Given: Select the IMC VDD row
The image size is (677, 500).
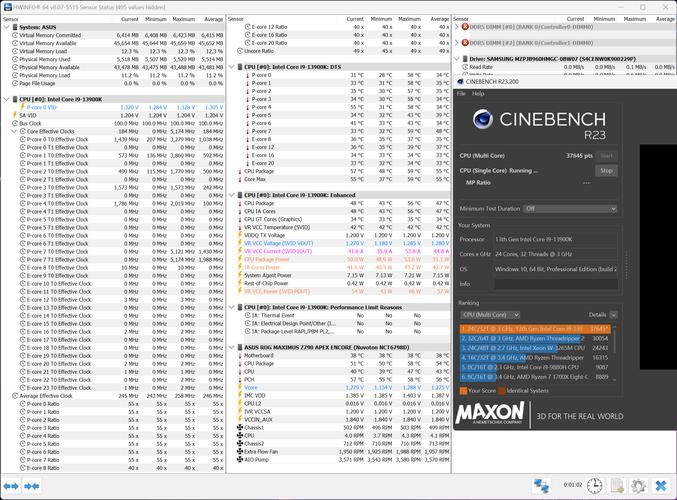Looking at the screenshot, I should 340,396.
